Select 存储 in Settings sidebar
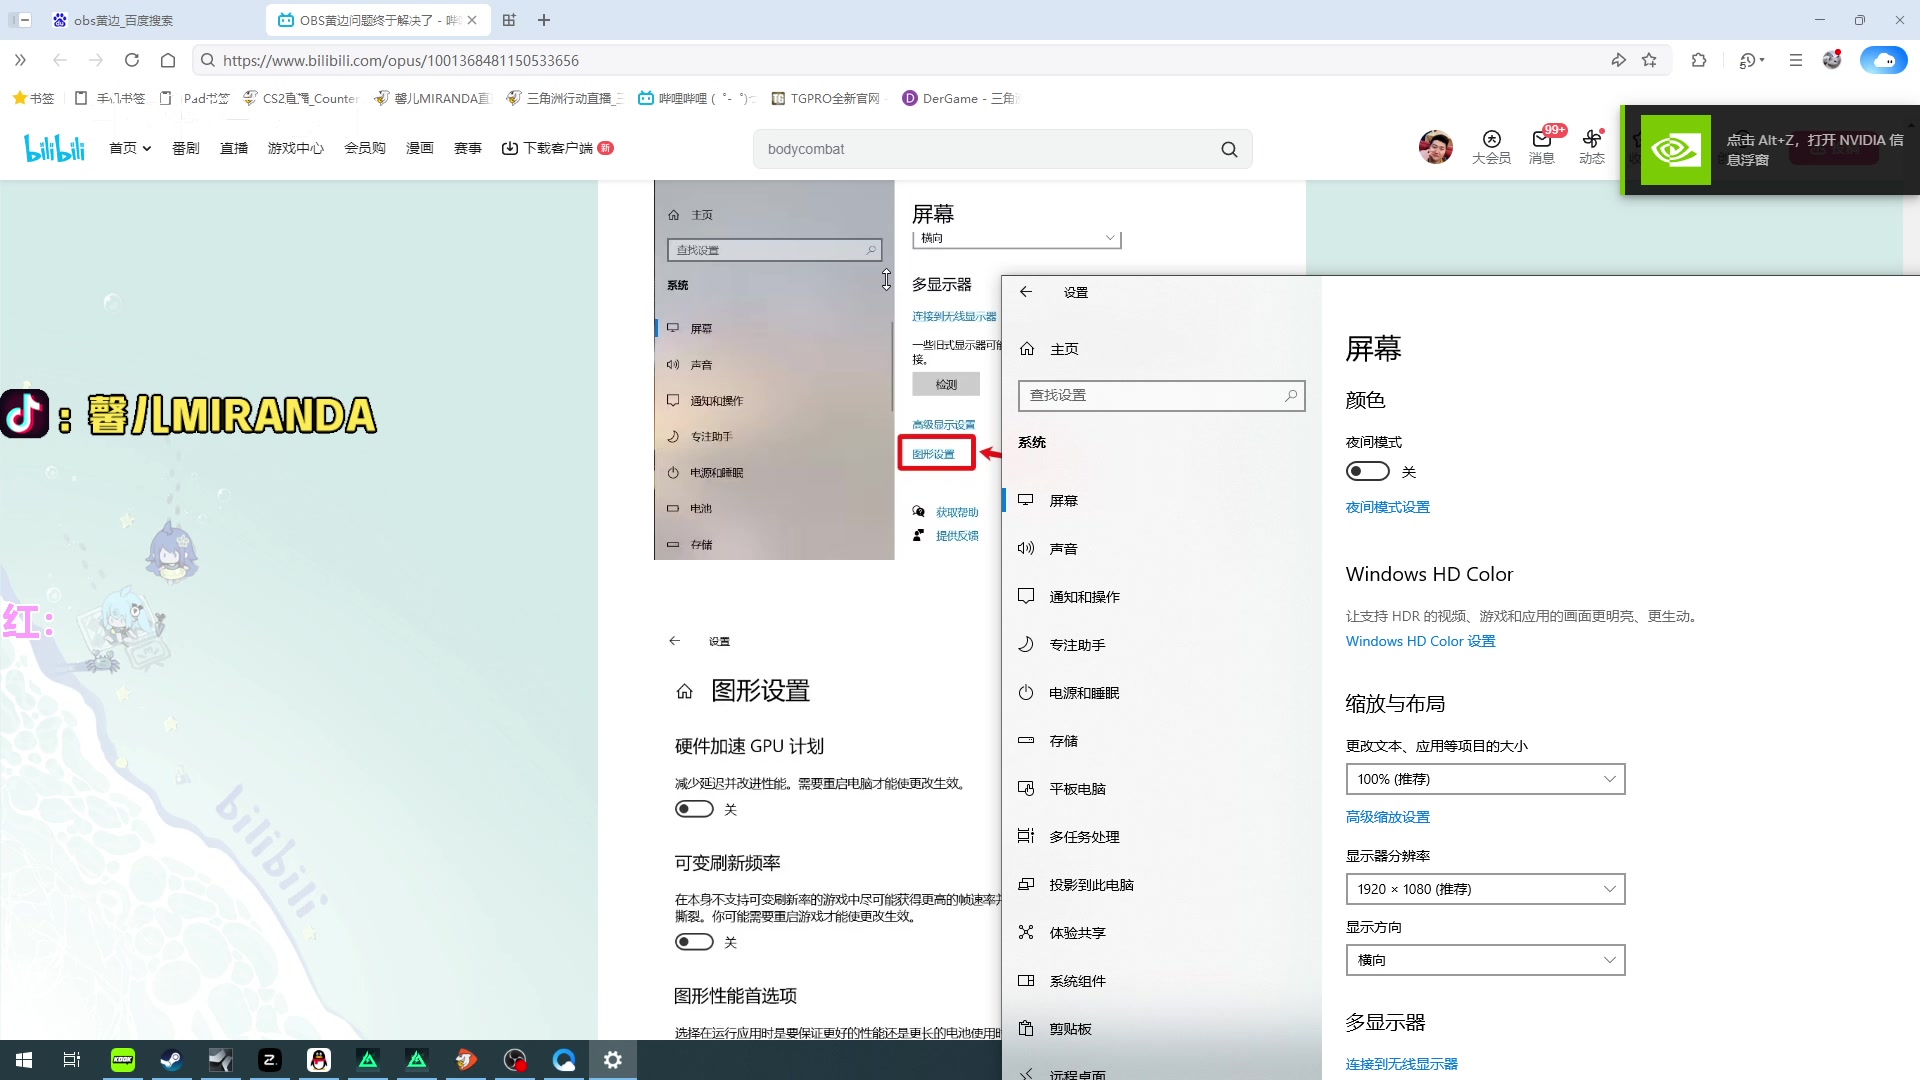 click(x=1160, y=740)
